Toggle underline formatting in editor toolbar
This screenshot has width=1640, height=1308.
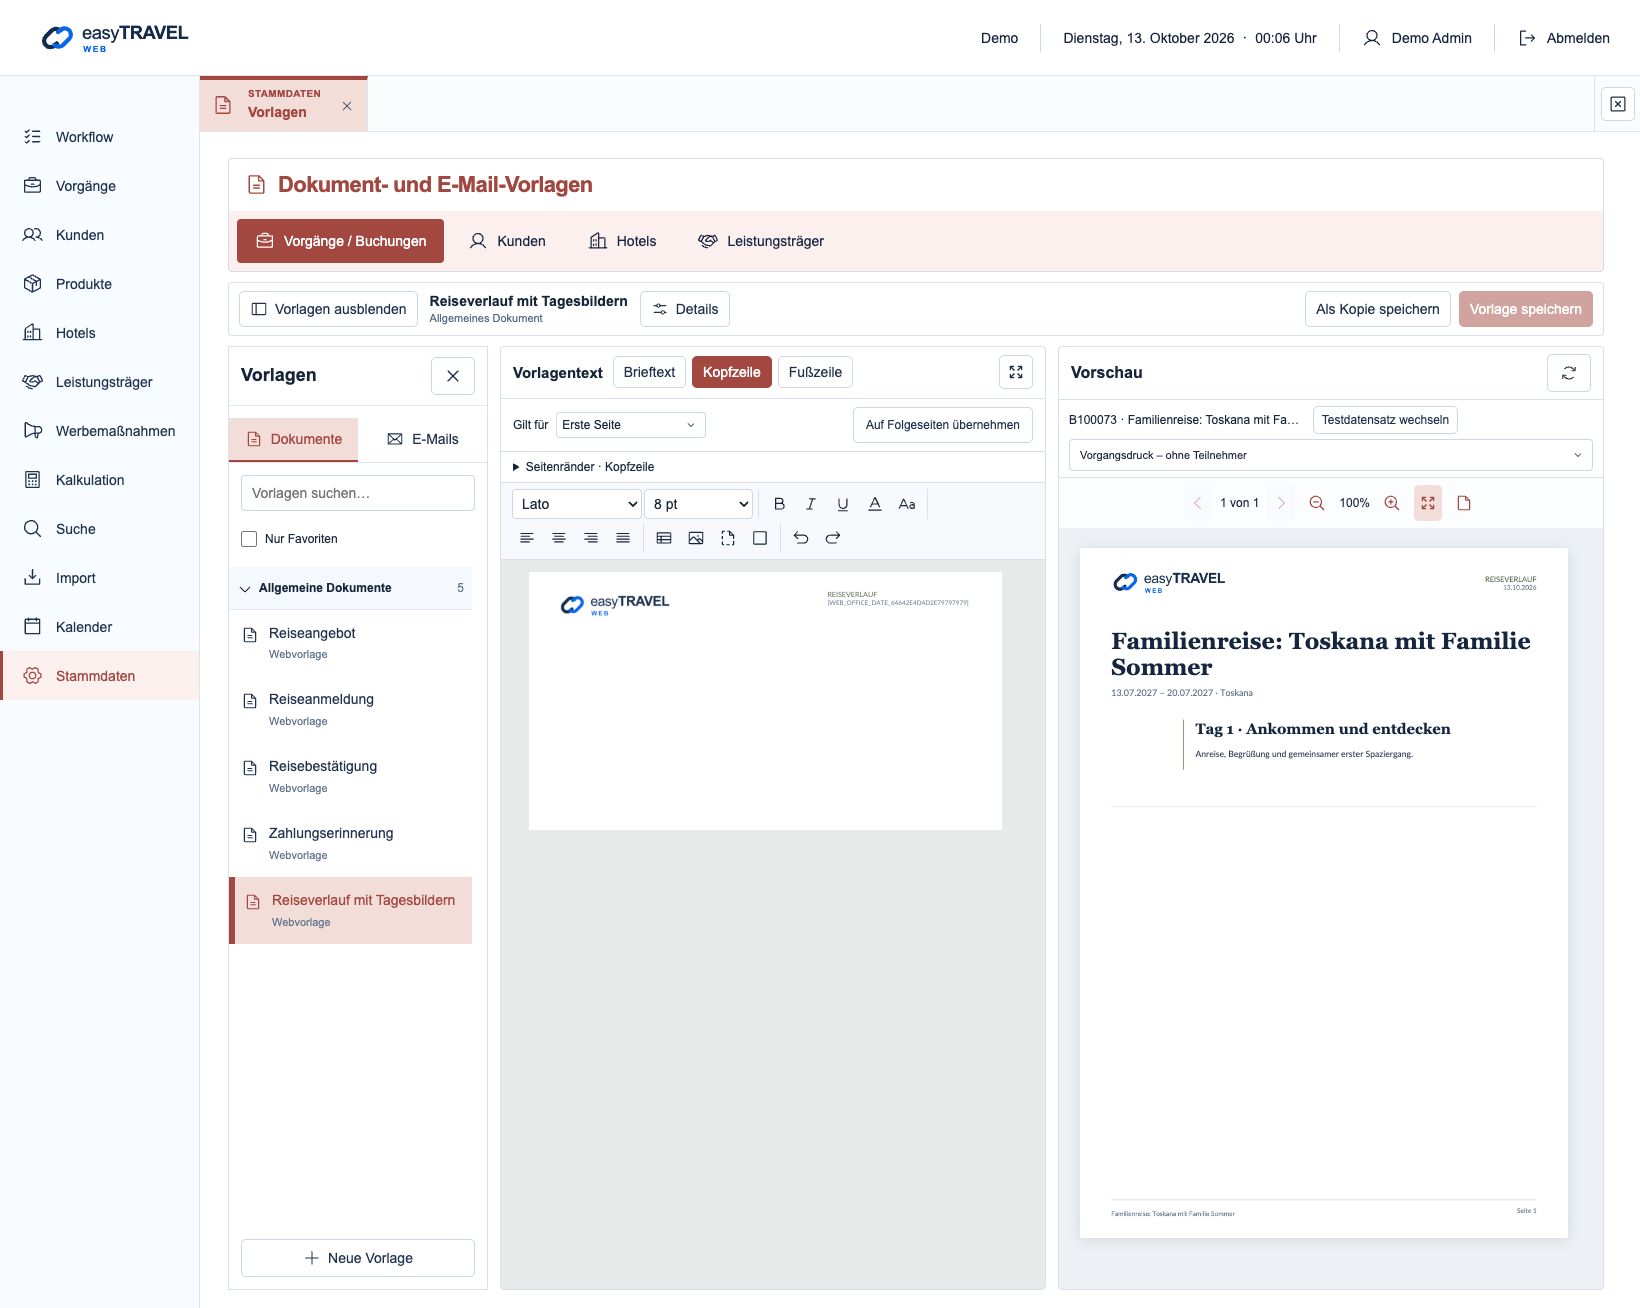click(x=843, y=504)
